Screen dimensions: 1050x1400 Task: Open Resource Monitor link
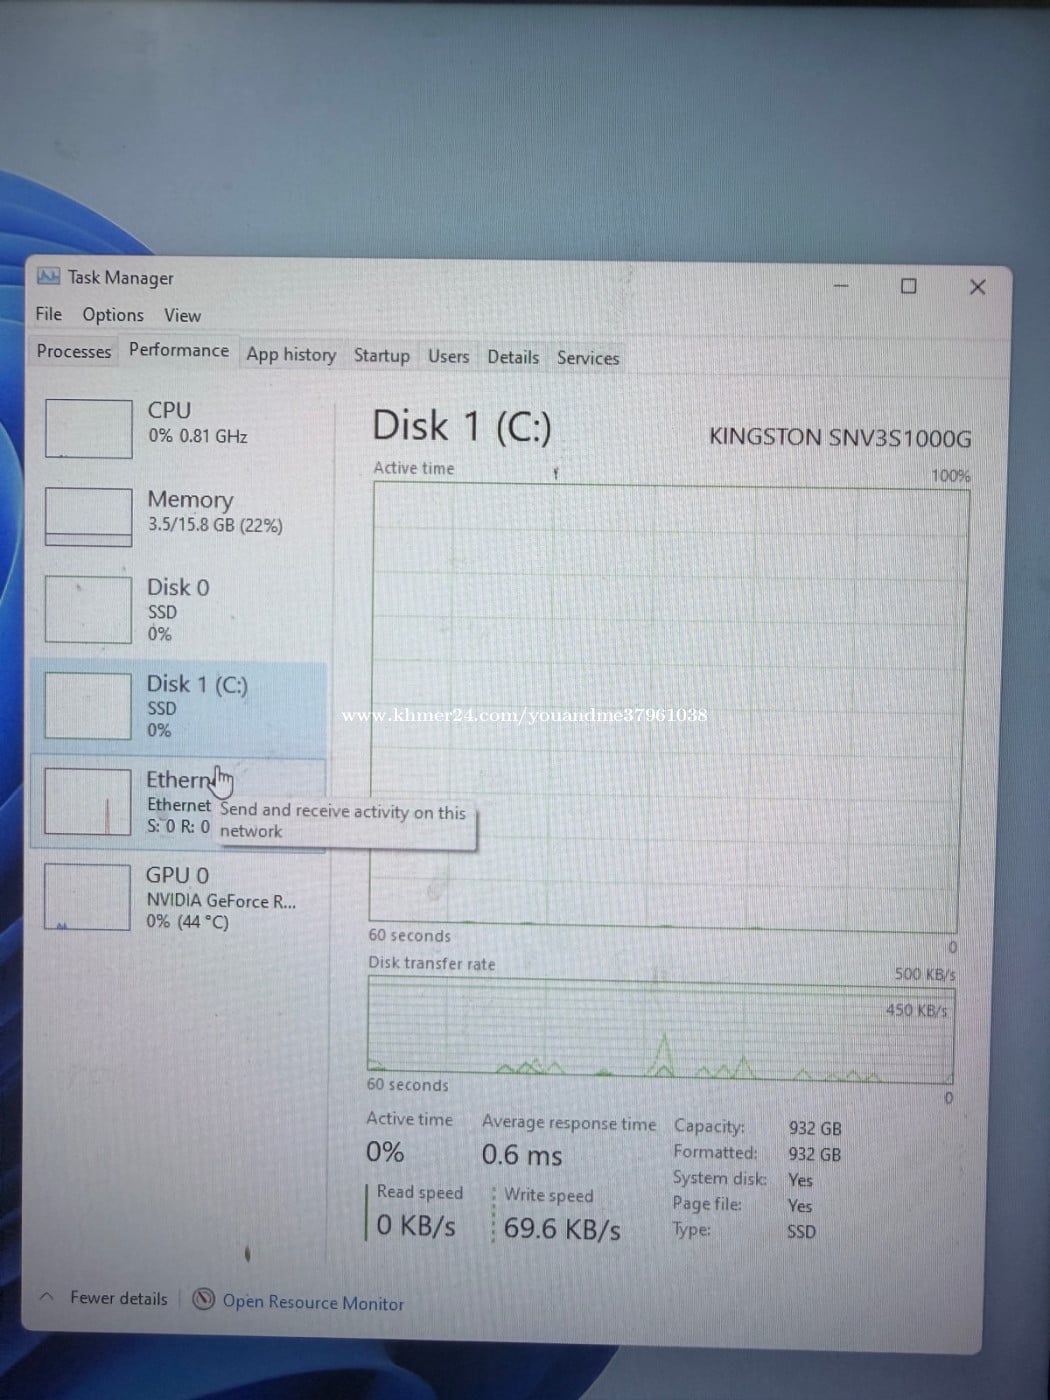(313, 1302)
